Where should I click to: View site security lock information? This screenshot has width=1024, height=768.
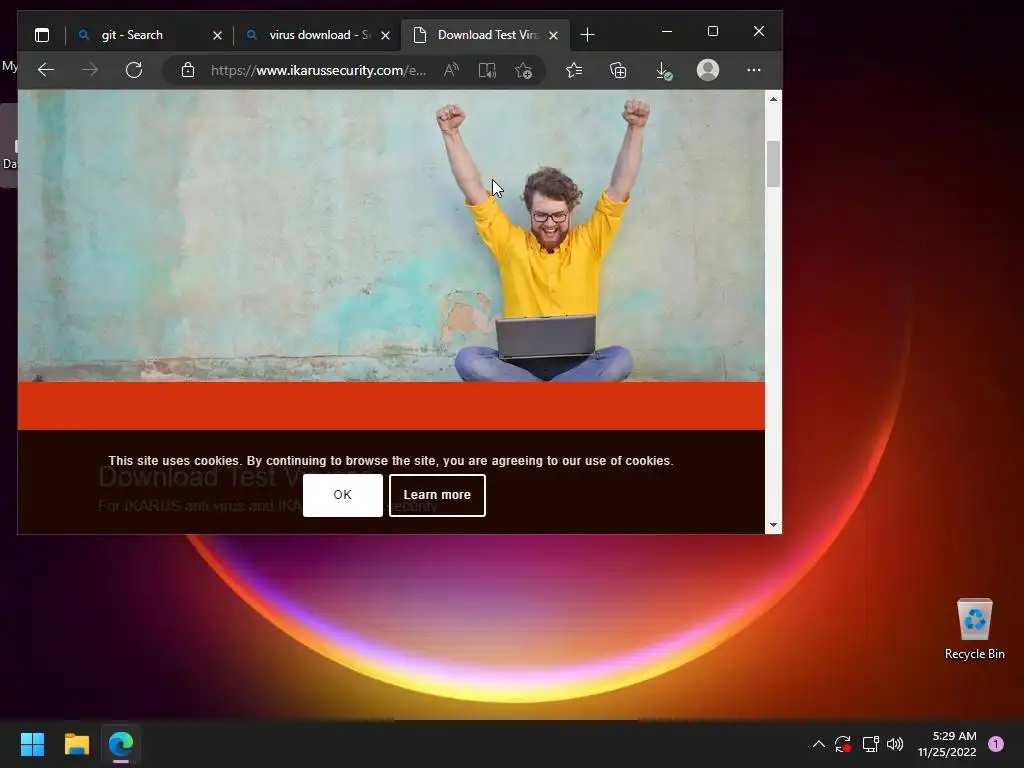click(x=188, y=70)
